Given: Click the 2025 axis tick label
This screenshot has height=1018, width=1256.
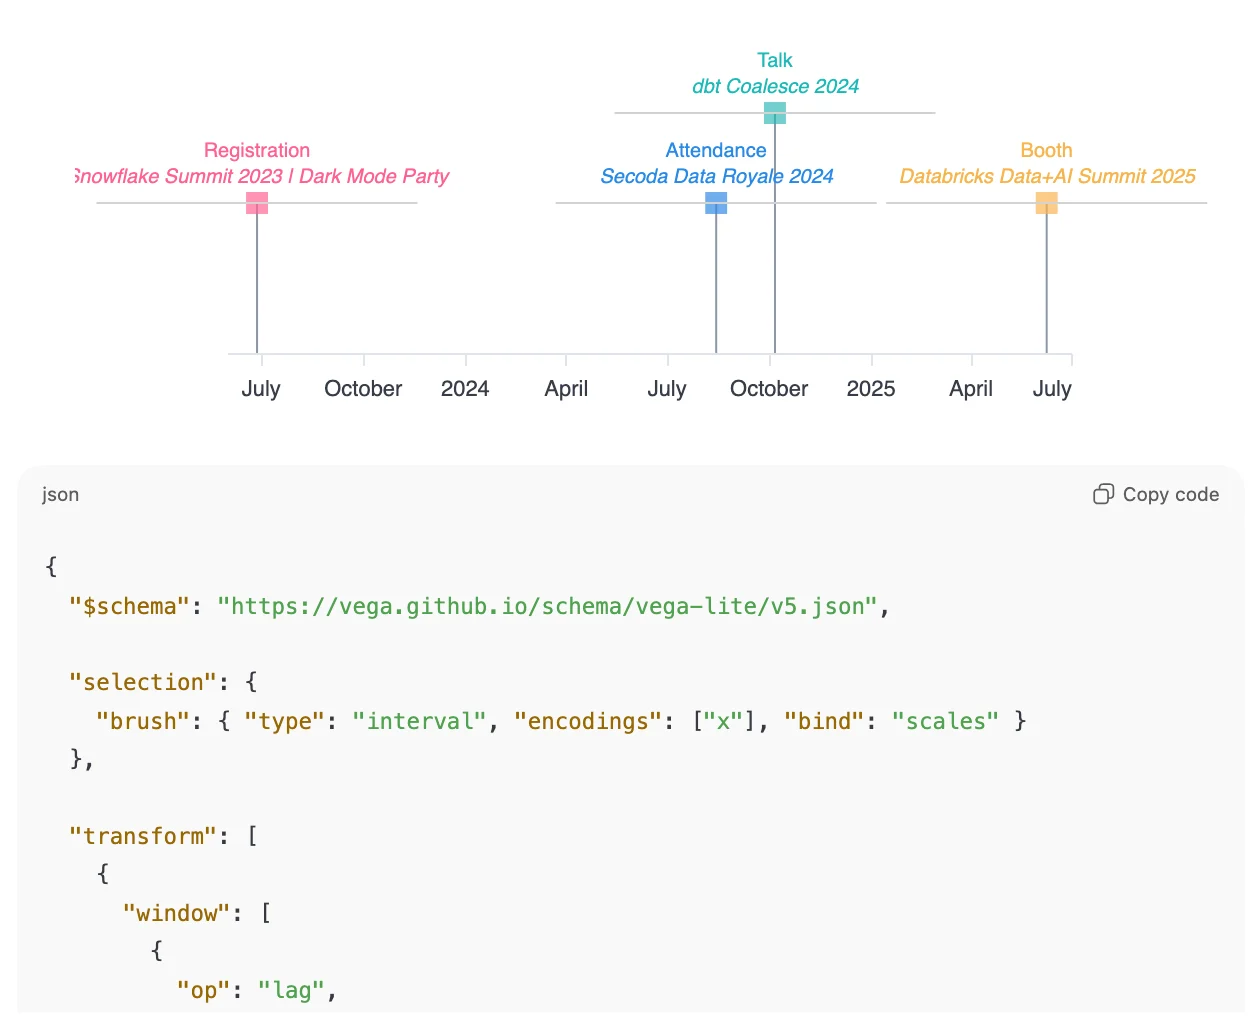Looking at the screenshot, I should click(x=871, y=388).
